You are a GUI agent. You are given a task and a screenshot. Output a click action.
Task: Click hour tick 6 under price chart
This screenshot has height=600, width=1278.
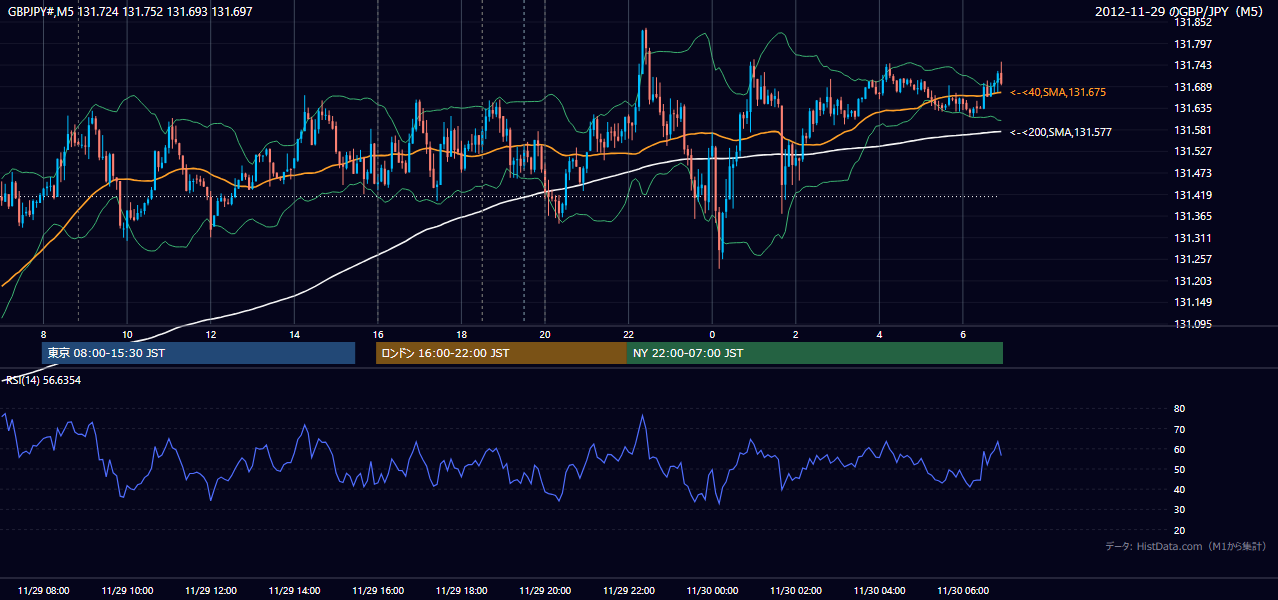963,334
